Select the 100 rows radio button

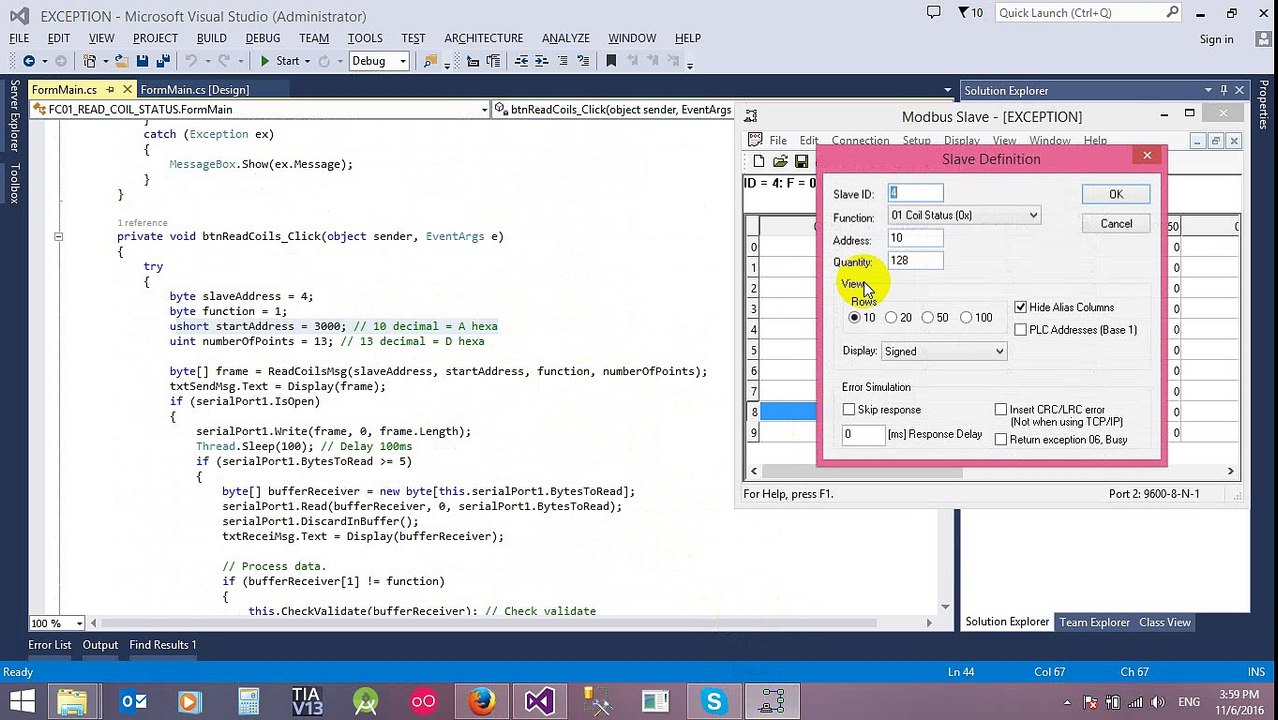pos(966,317)
